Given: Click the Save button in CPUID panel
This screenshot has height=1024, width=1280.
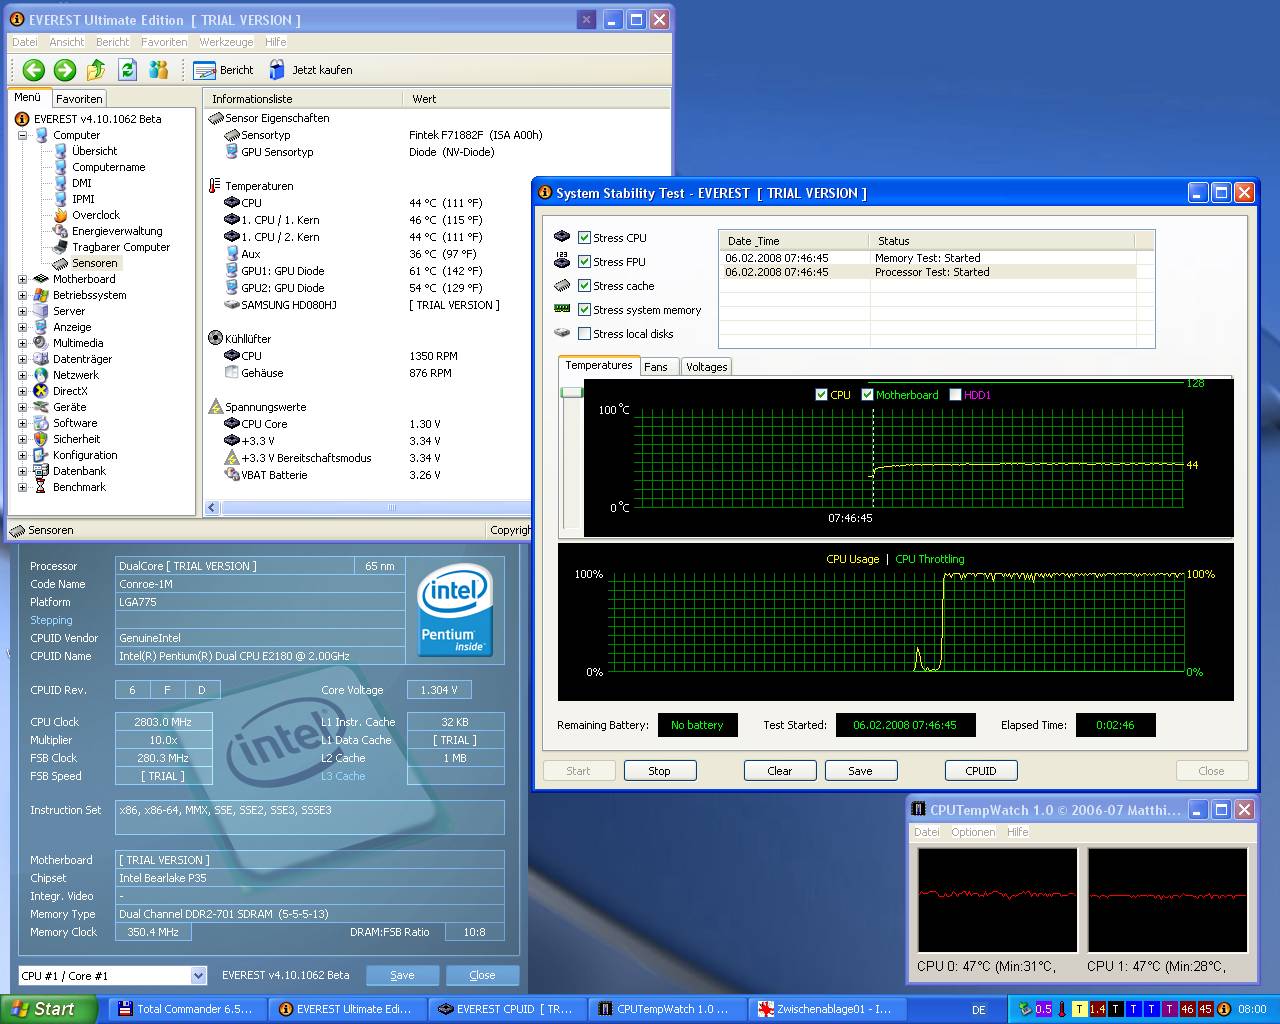Looking at the screenshot, I should [x=402, y=975].
